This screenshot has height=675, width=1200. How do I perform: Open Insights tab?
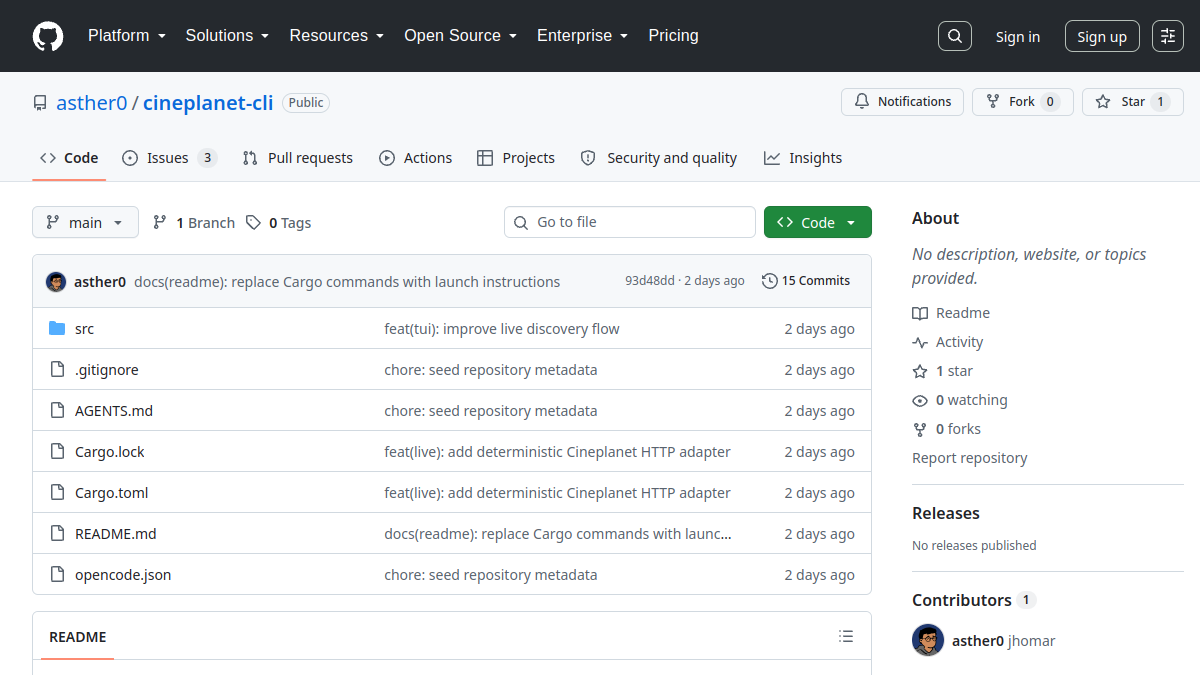803,158
